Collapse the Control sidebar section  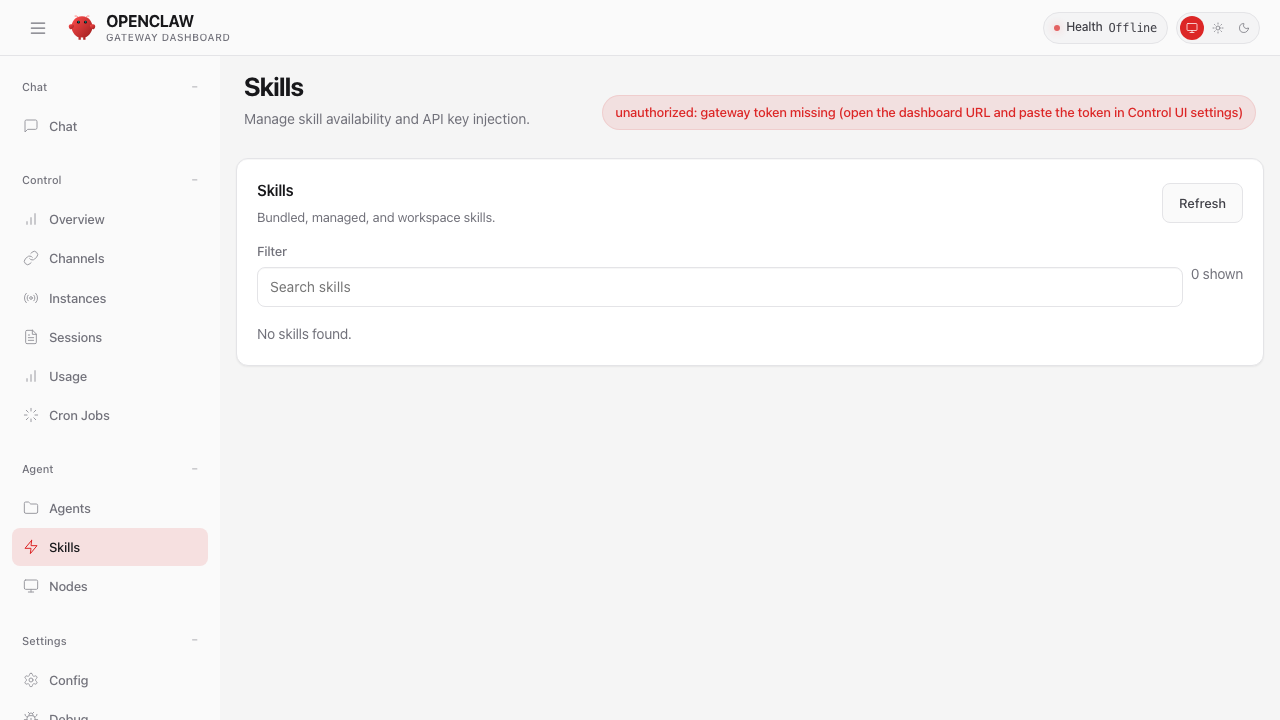(195, 180)
